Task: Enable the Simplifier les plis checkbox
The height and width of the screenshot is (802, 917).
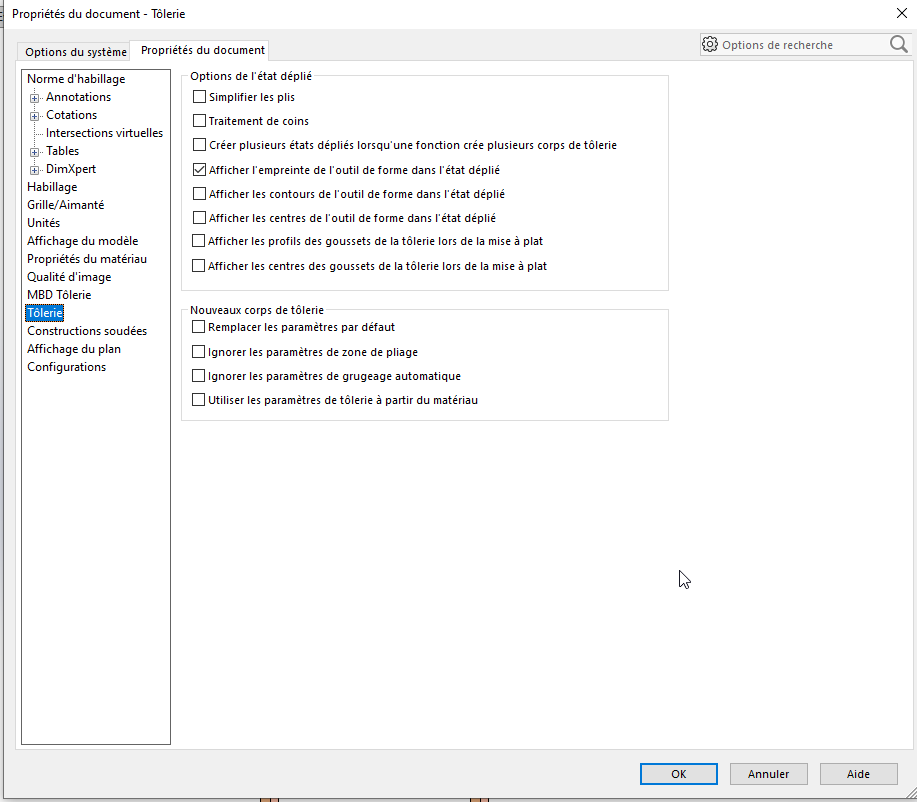Action: [x=199, y=98]
